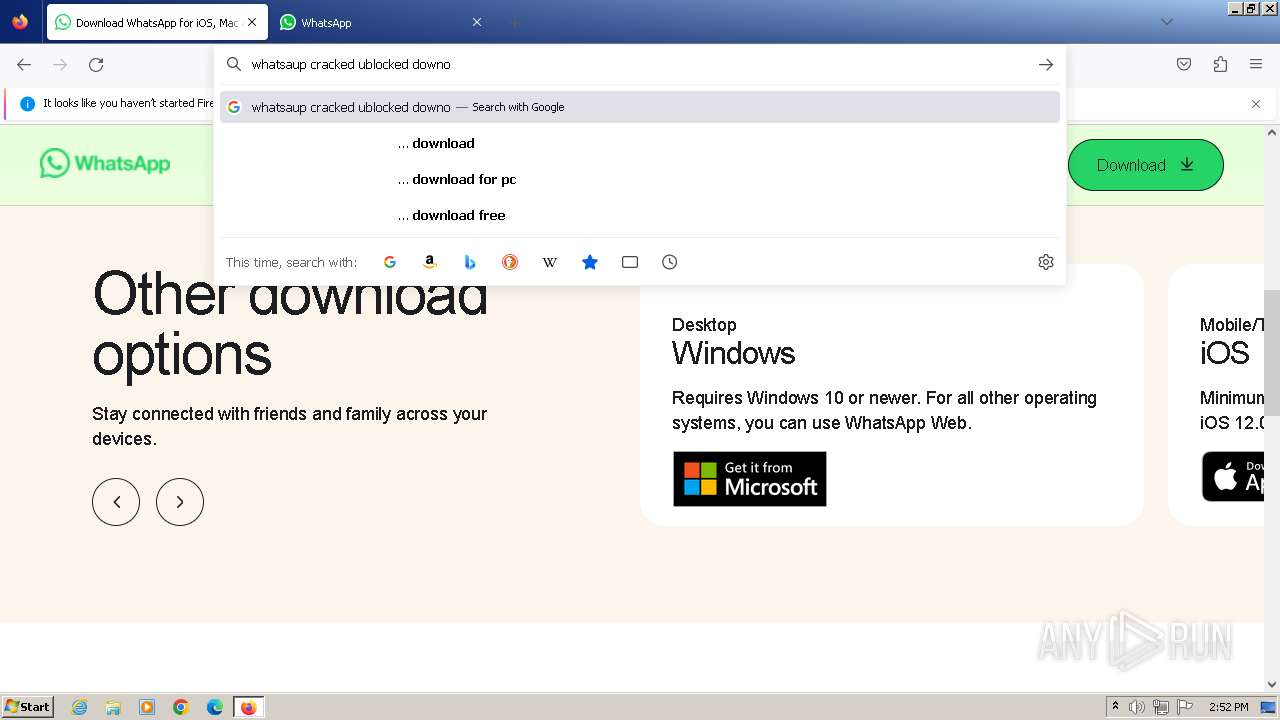Open Save to Pocket icon

pyautogui.click(x=1184, y=64)
